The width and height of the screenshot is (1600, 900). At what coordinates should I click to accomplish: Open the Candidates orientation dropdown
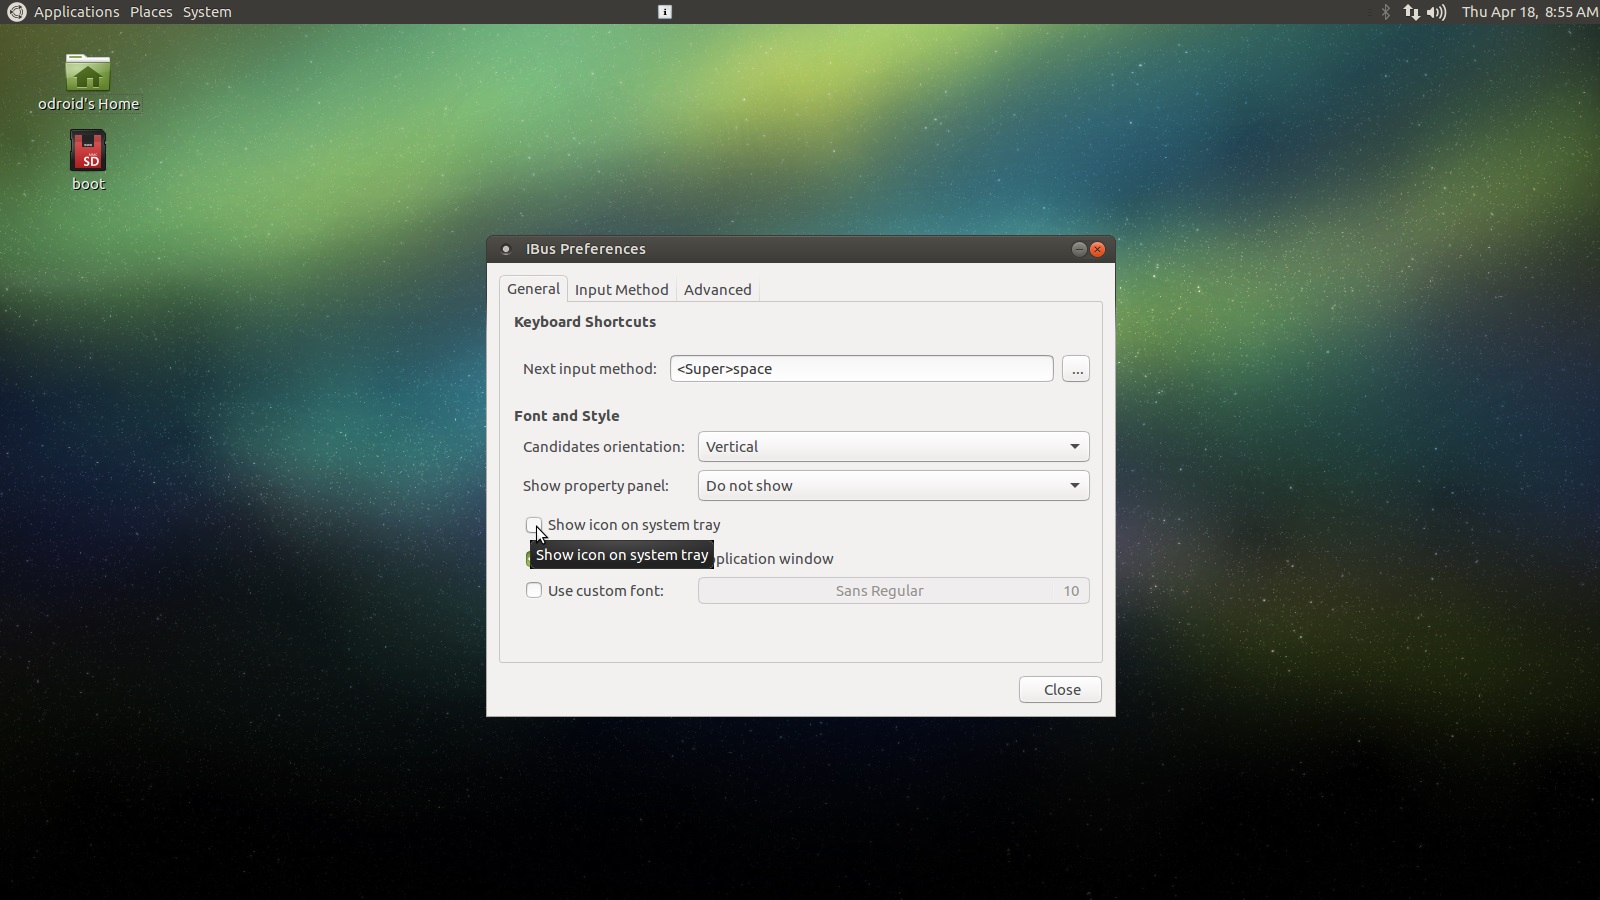click(892, 446)
